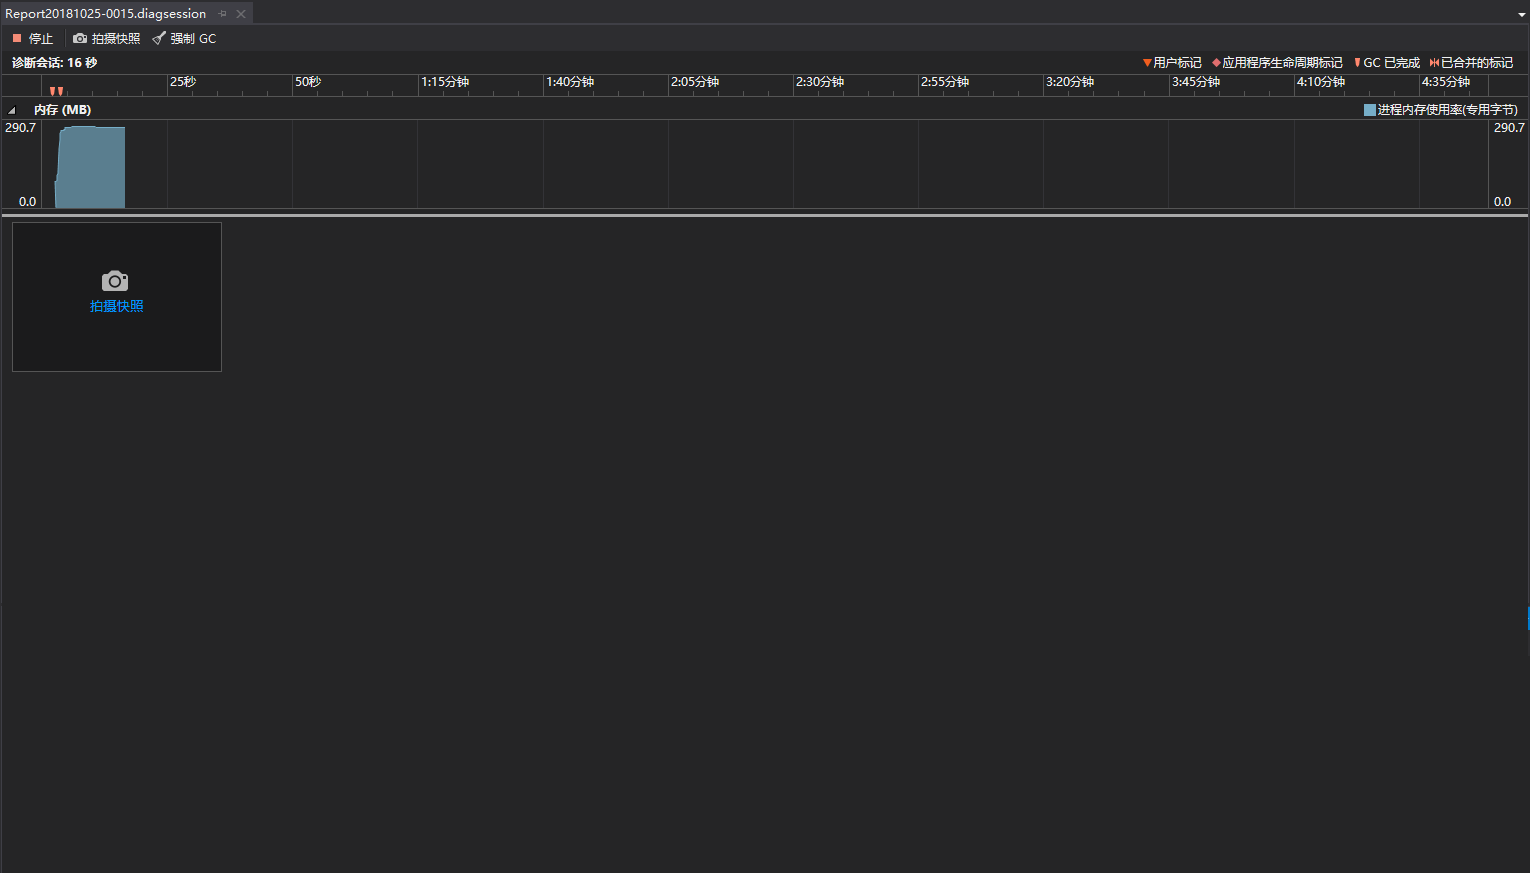Click the 应用程序生命周期标记 legend item
The height and width of the screenshot is (873, 1530).
1277,63
